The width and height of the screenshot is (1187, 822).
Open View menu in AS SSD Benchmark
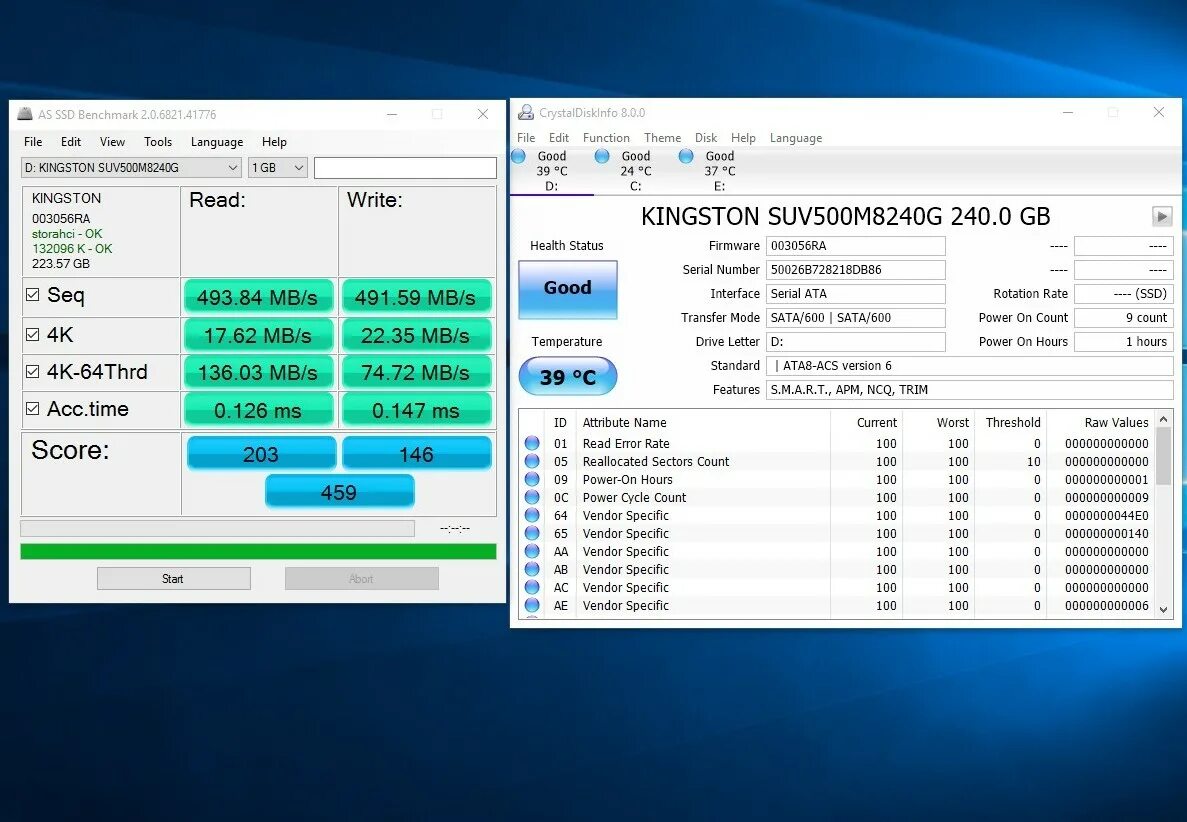pyautogui.click(x=112, y=142)
